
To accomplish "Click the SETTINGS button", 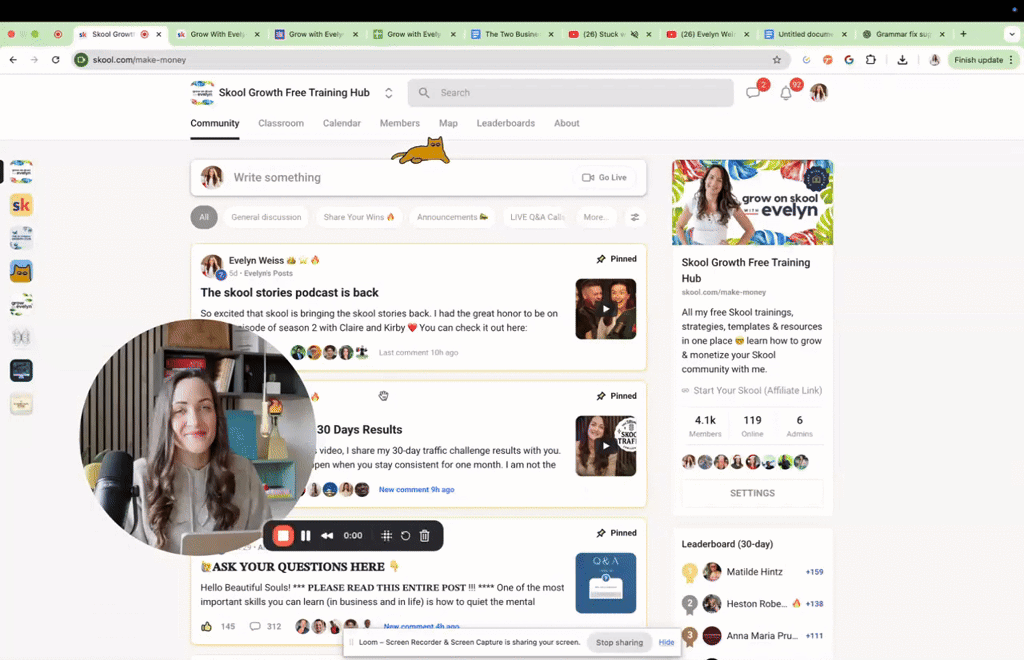I will pos(752,494).
